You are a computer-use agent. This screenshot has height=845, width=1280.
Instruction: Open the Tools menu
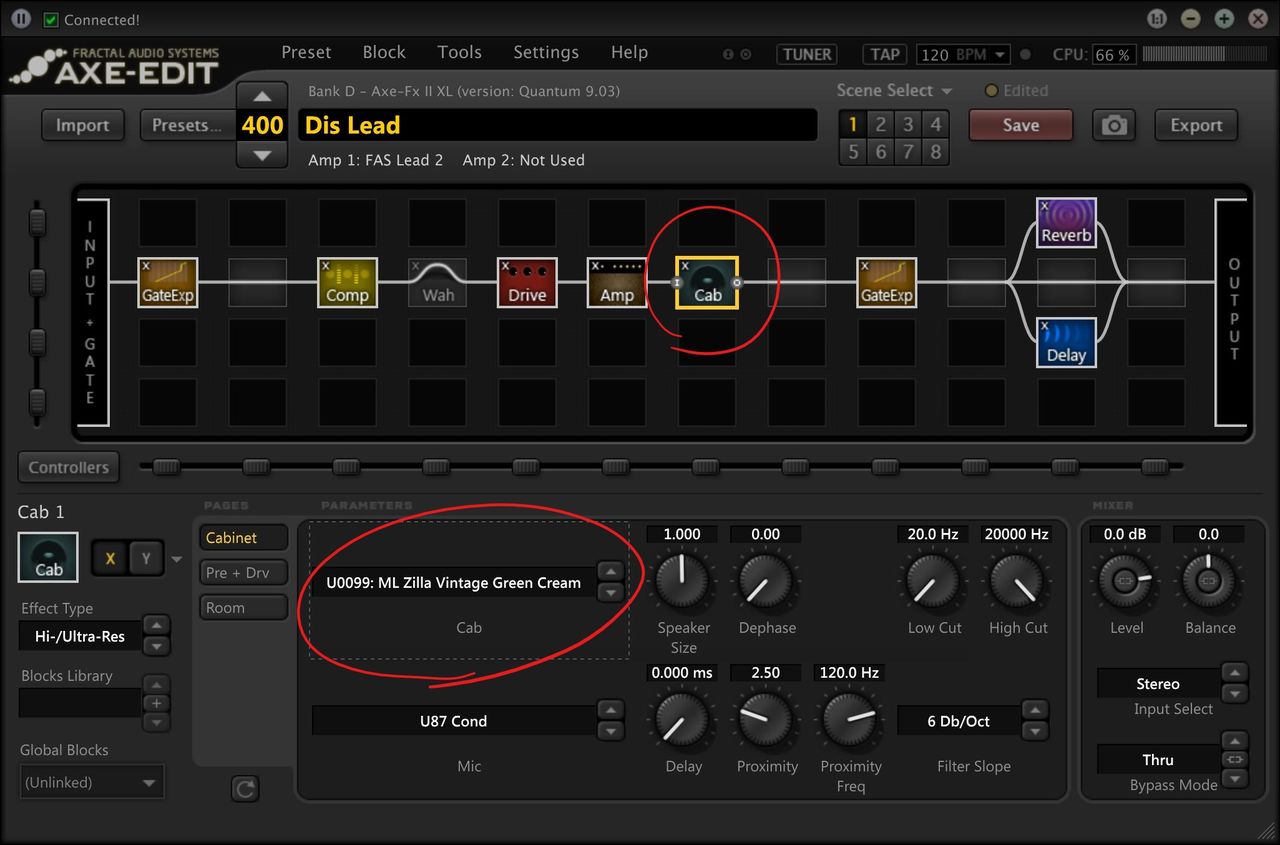point(459,52)
